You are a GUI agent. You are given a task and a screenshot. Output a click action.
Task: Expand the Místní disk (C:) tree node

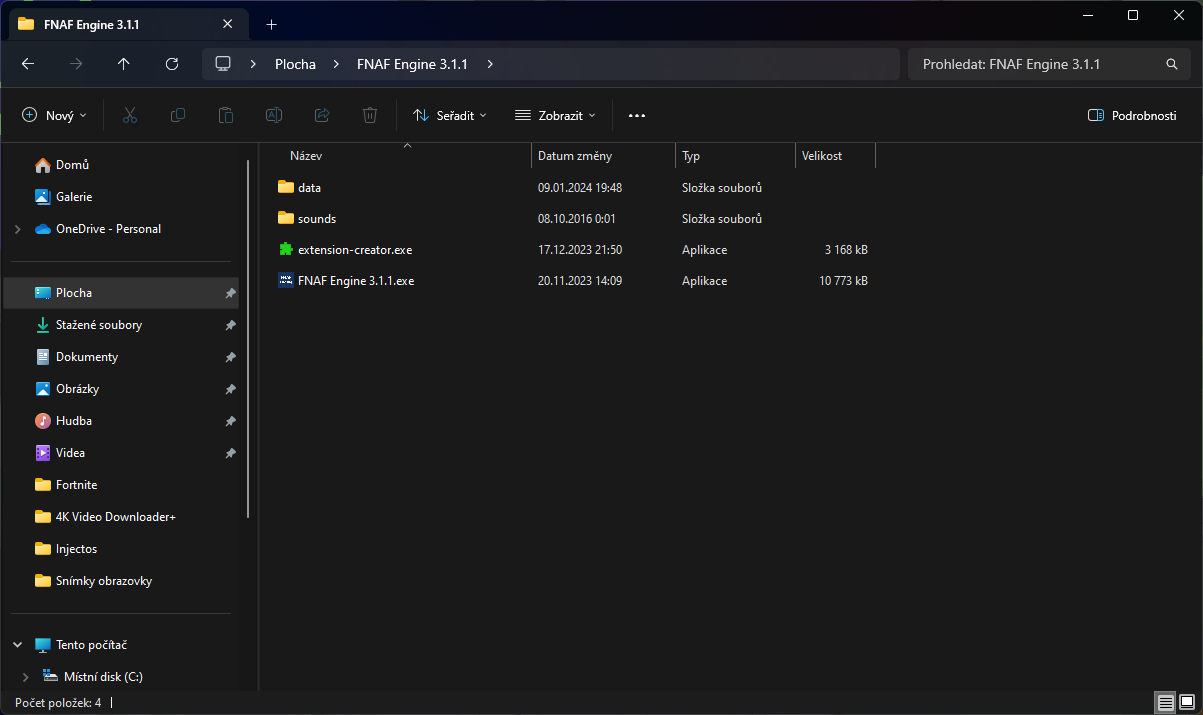(x=25, y=677)
